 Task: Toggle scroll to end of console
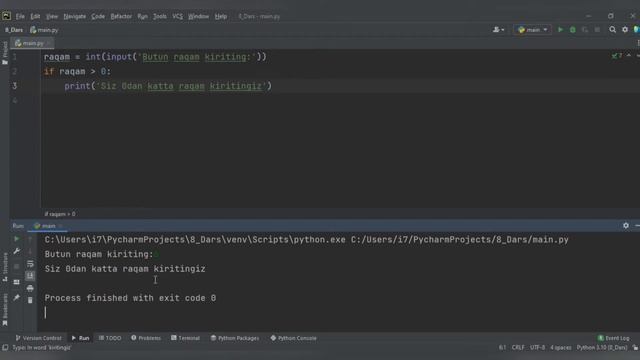point(30,276)
